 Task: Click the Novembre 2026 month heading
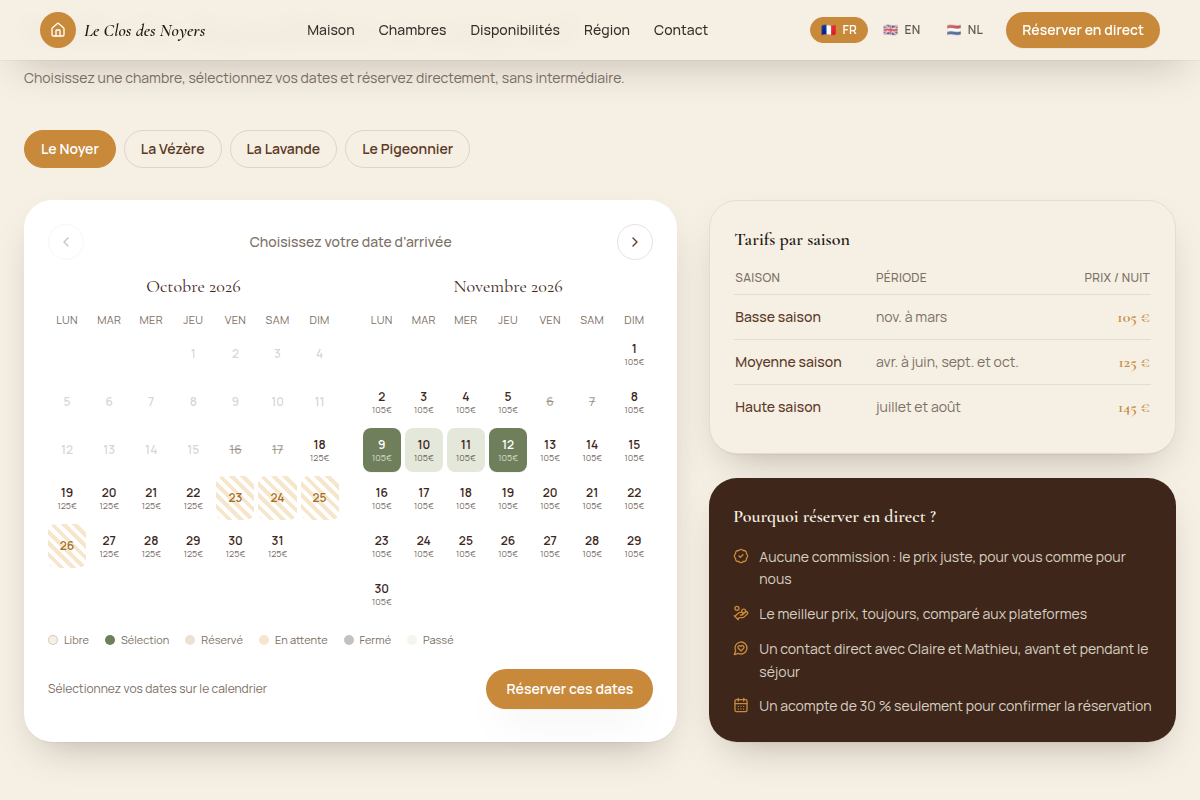coord(508,287)
